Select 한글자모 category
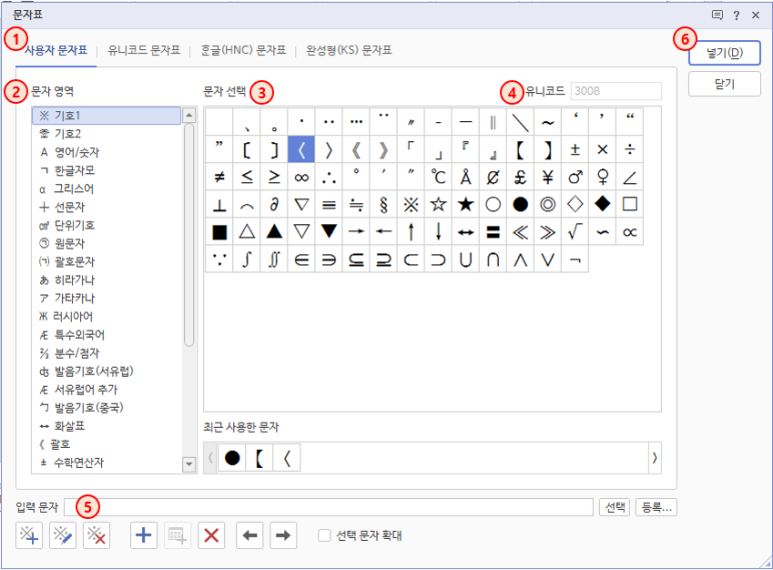Viewport: 773px width, 570px height. (x=106, y=170)
